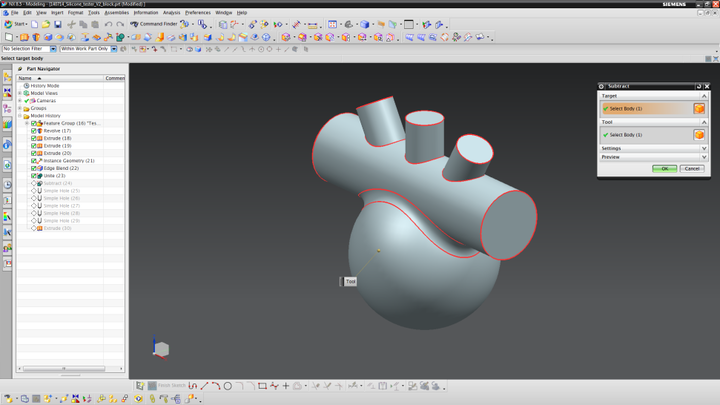Toggle checkbox for Unite (23)

[x=34, y=176]
